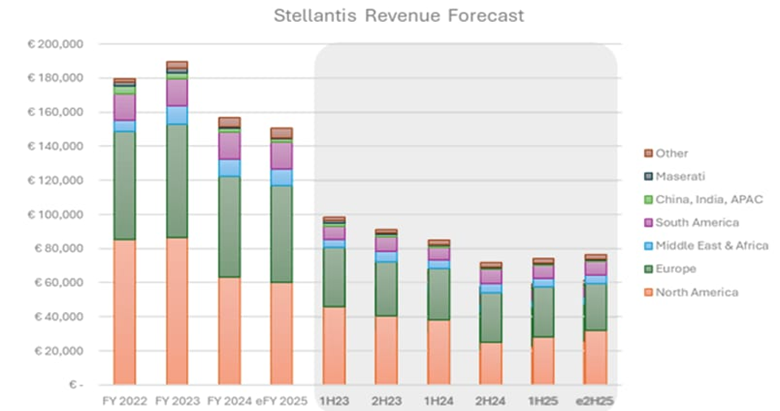Viewport: 780px width, 411px height.
Task: Select the China, India, APAC legend swatch
Action: (648, 199)
